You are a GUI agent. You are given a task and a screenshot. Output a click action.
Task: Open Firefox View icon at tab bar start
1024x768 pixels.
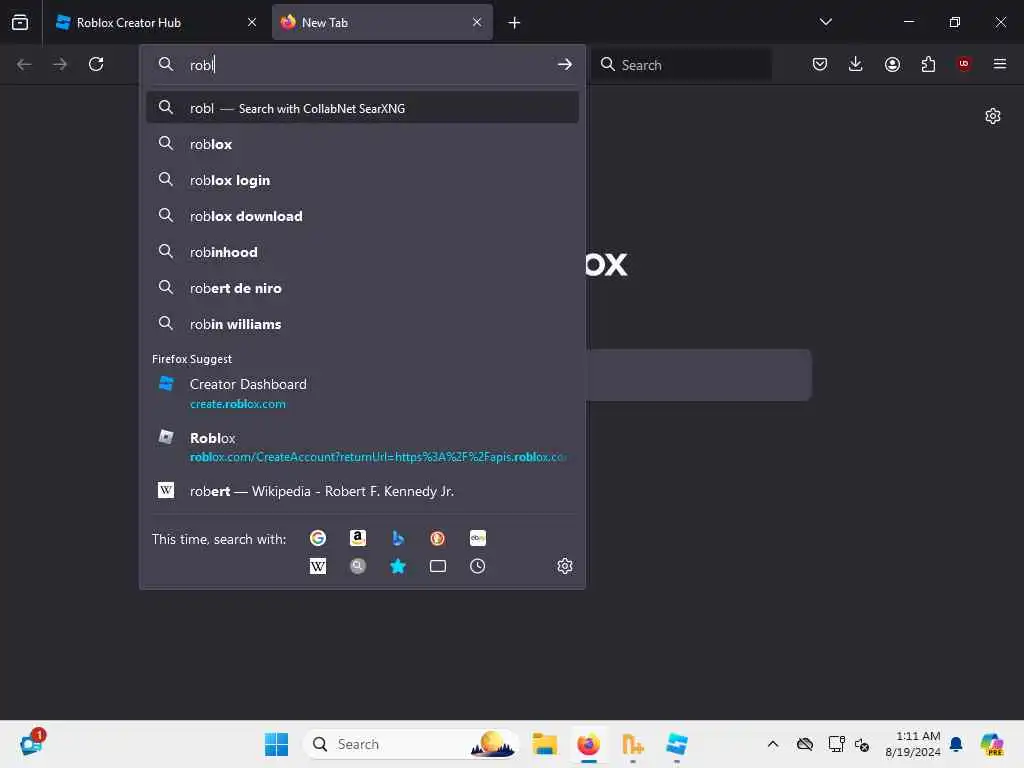(x=20, y=22)
